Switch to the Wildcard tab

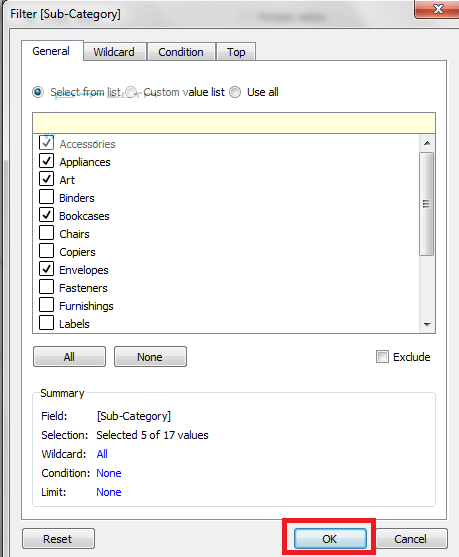point(114,52)
